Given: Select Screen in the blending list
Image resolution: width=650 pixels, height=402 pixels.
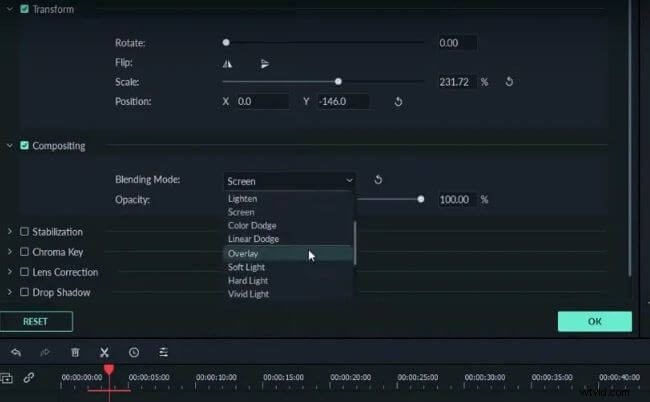Looking at the screenshot, I should tap(288, 212).
